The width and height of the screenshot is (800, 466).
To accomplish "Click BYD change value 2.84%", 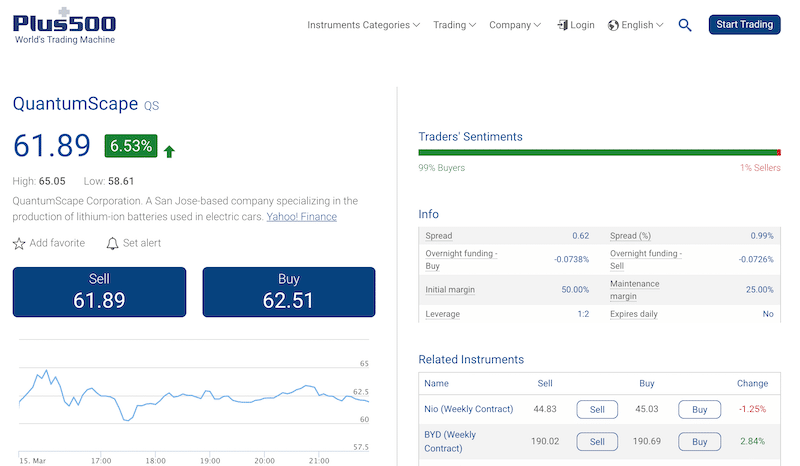I will [753, 441].
